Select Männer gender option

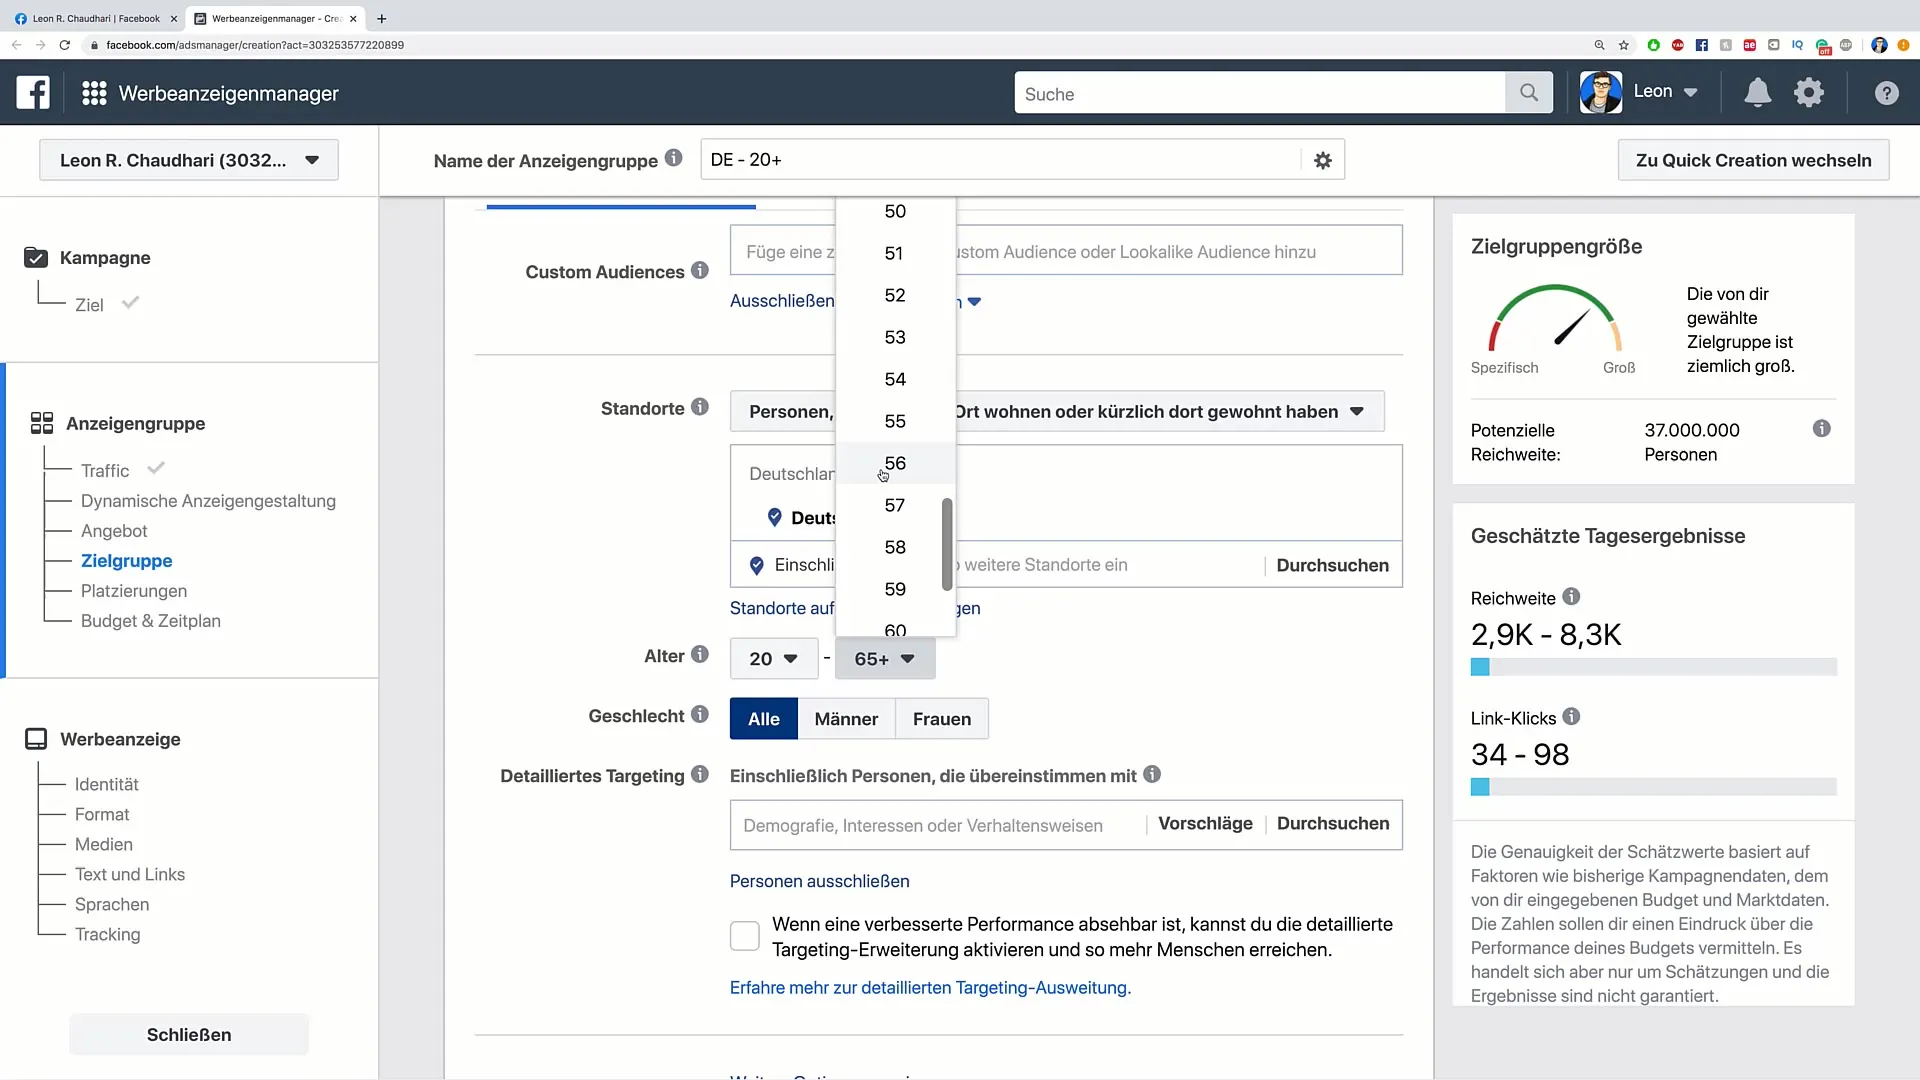846,719
